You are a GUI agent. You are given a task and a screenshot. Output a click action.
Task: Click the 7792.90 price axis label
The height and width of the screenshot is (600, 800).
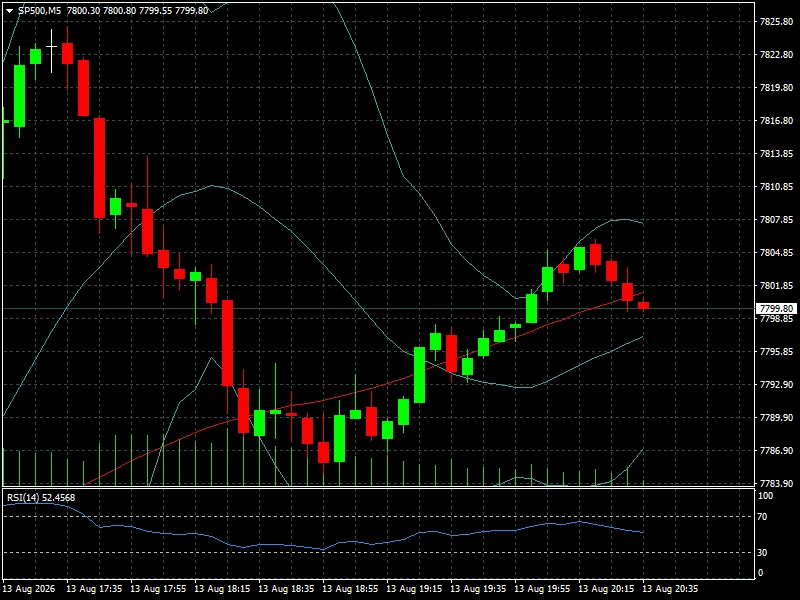776,384
